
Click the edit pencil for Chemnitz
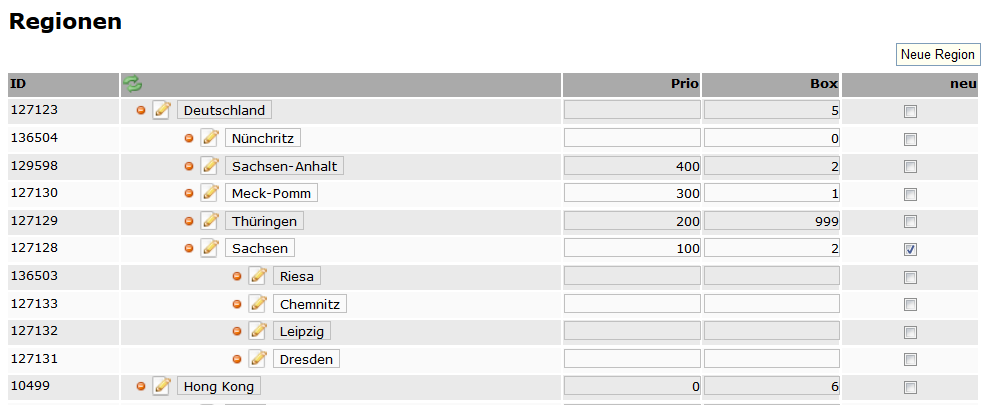pyautogui.click(x=258, y=303)
